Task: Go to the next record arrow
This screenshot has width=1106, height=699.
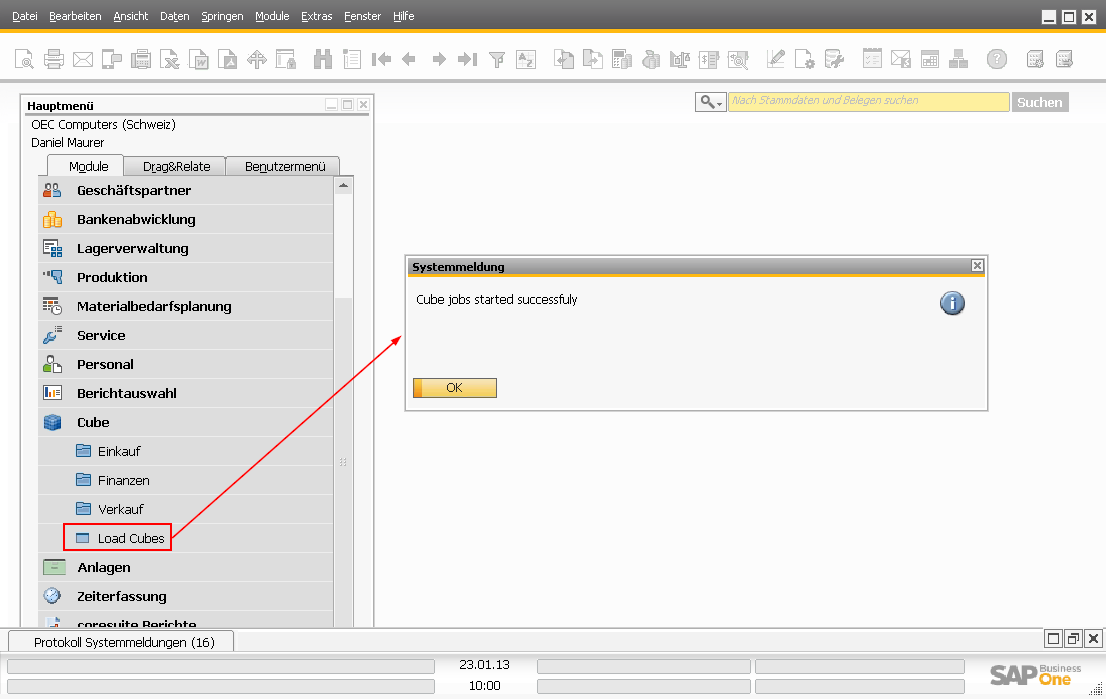Action: (x=439, y=59)
